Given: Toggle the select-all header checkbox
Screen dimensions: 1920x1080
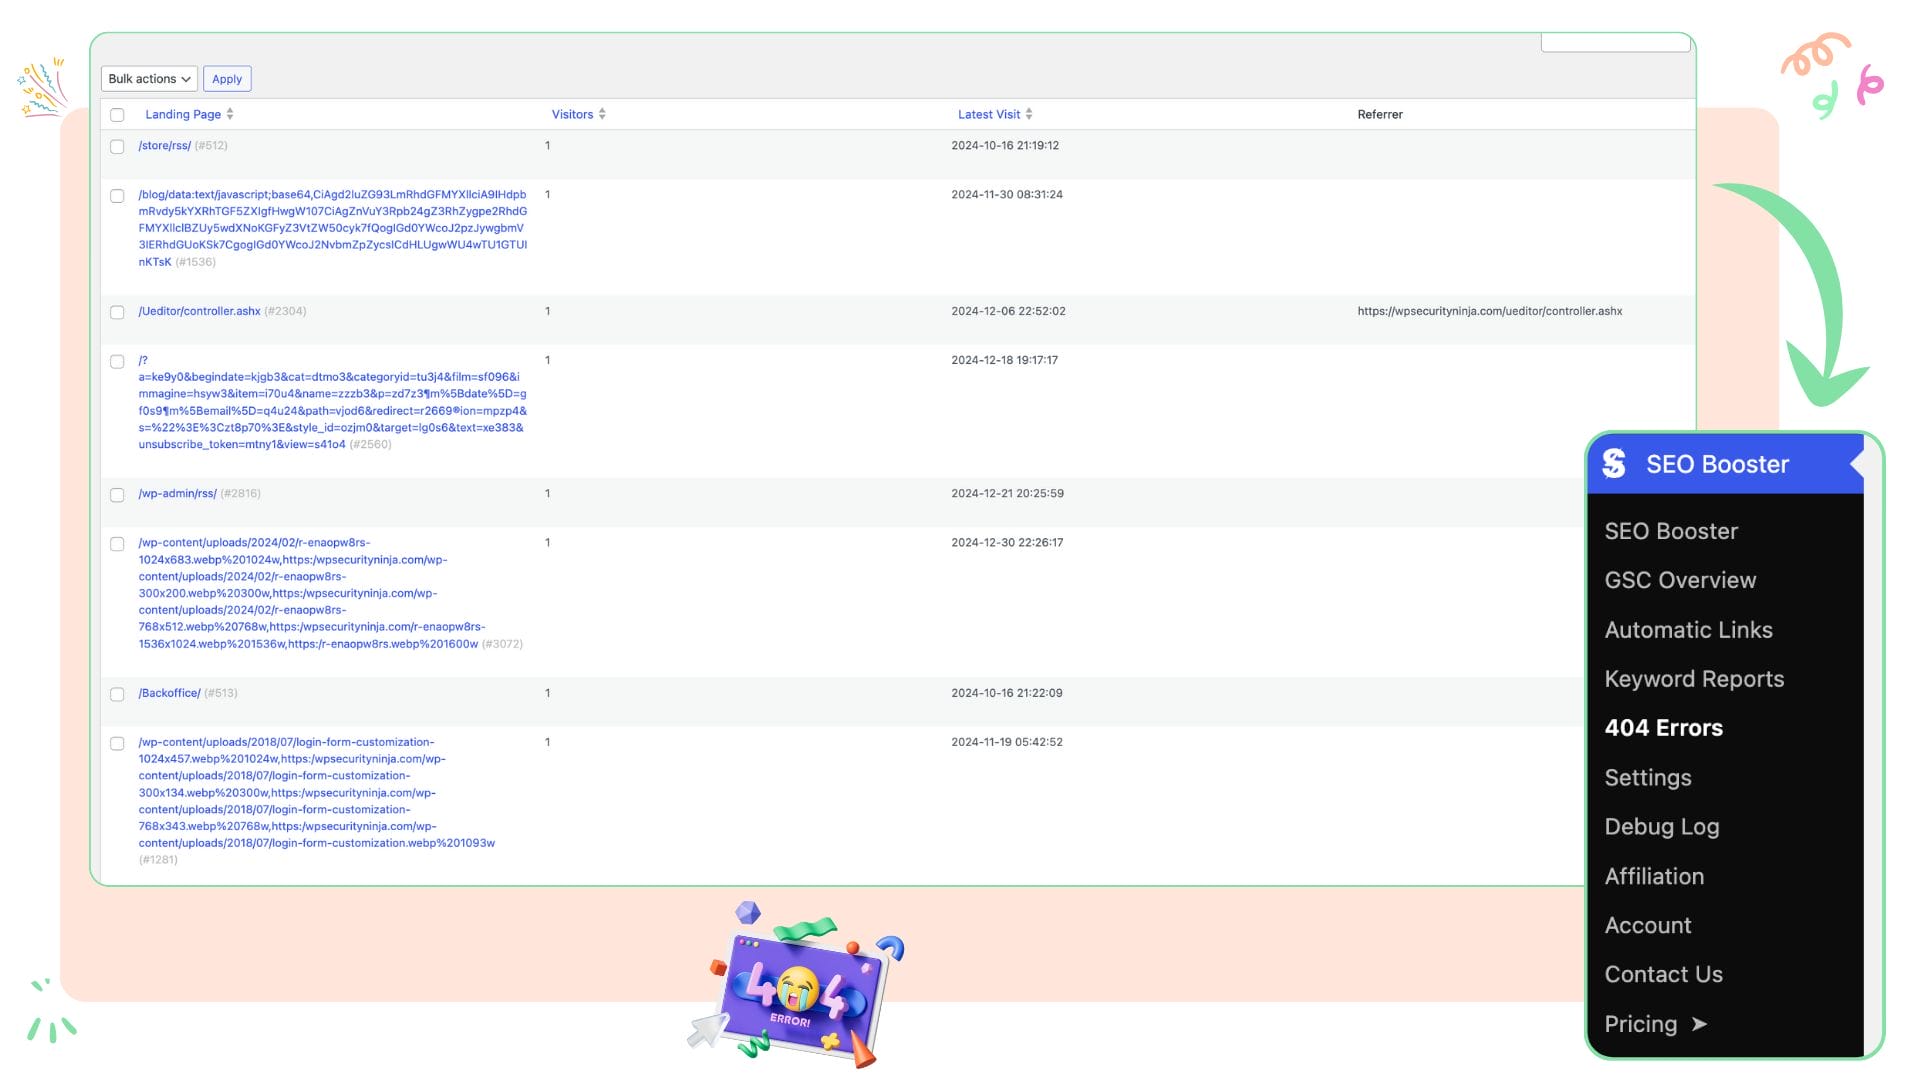Looking at the screenshot, I should click(117, 115).
